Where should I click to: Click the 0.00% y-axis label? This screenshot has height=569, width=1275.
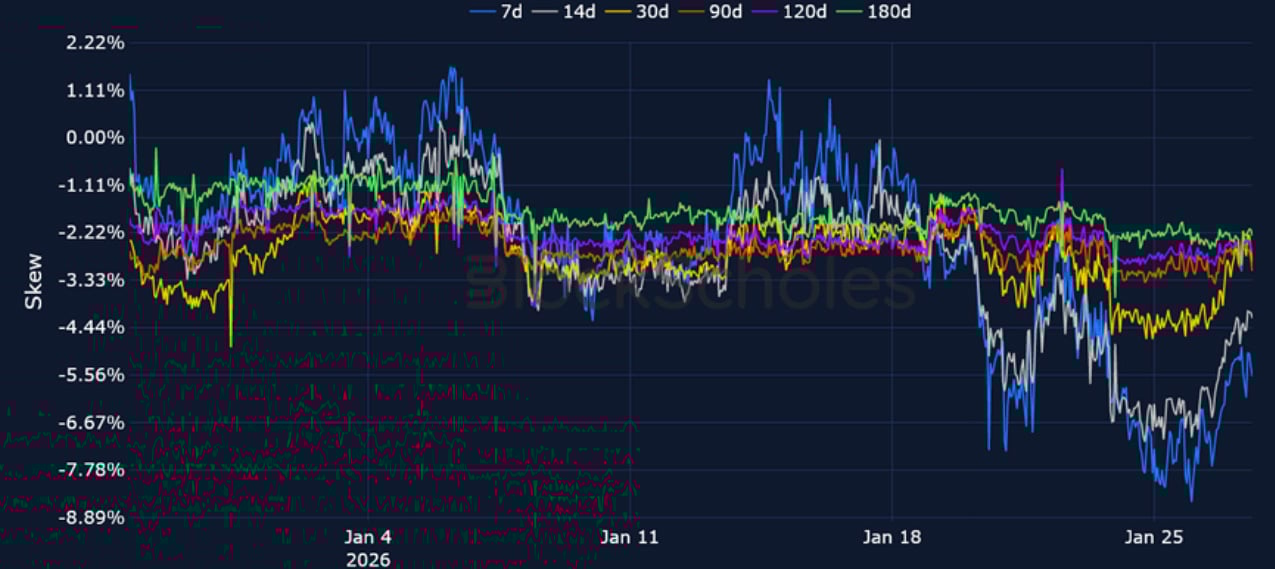click(x=95, y=138)
